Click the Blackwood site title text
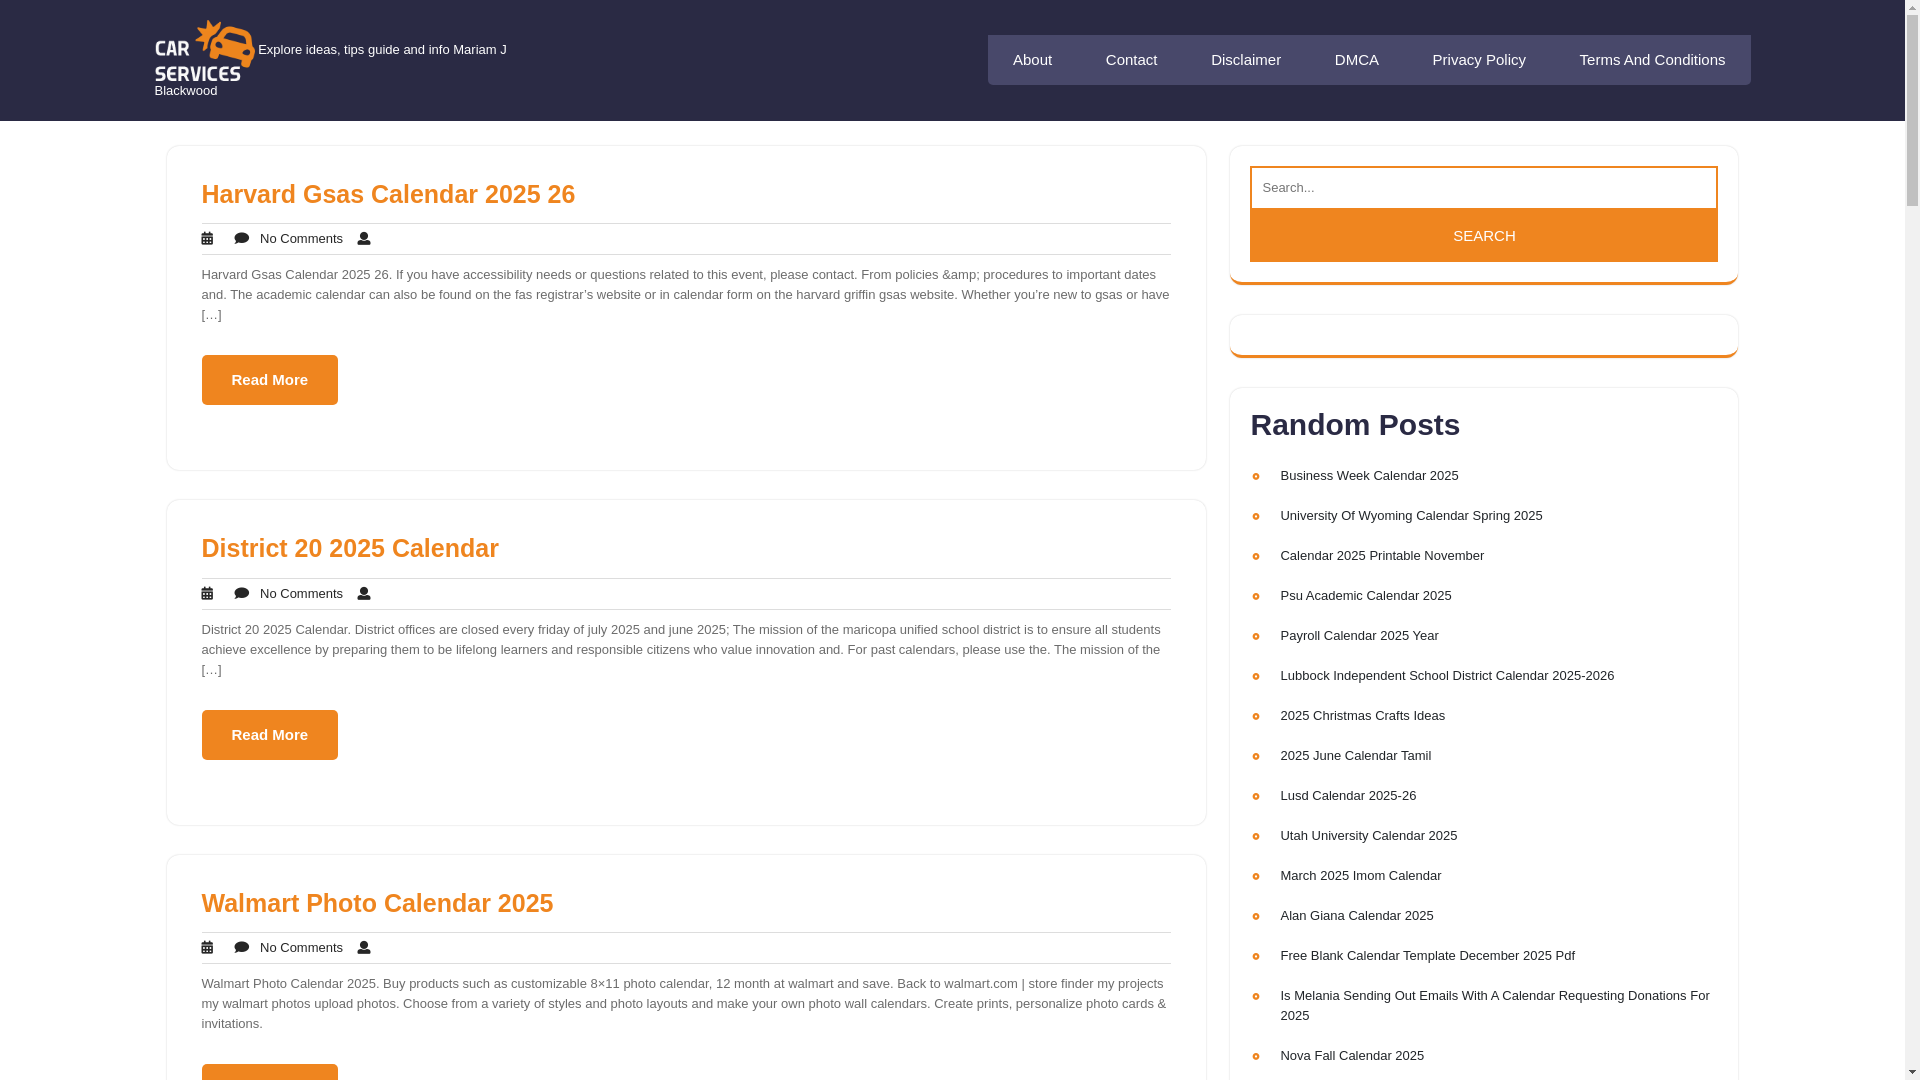Image resolution: width=1920 pixels, height=1080 pixels. point(186,91)
